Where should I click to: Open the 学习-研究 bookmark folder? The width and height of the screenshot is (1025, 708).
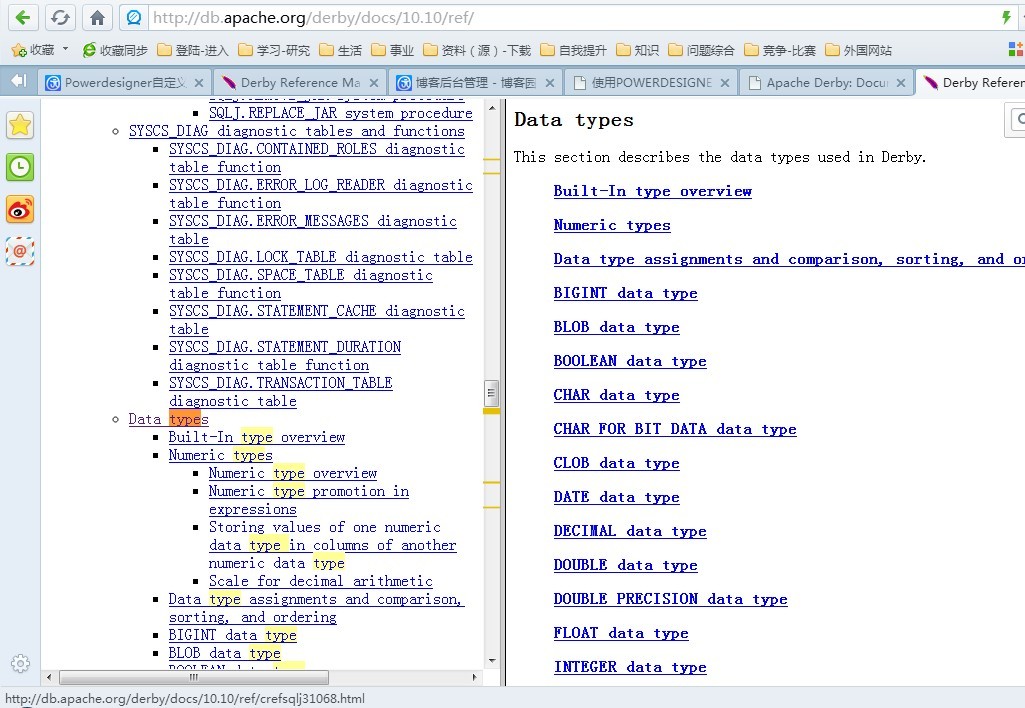click(274, 50)
